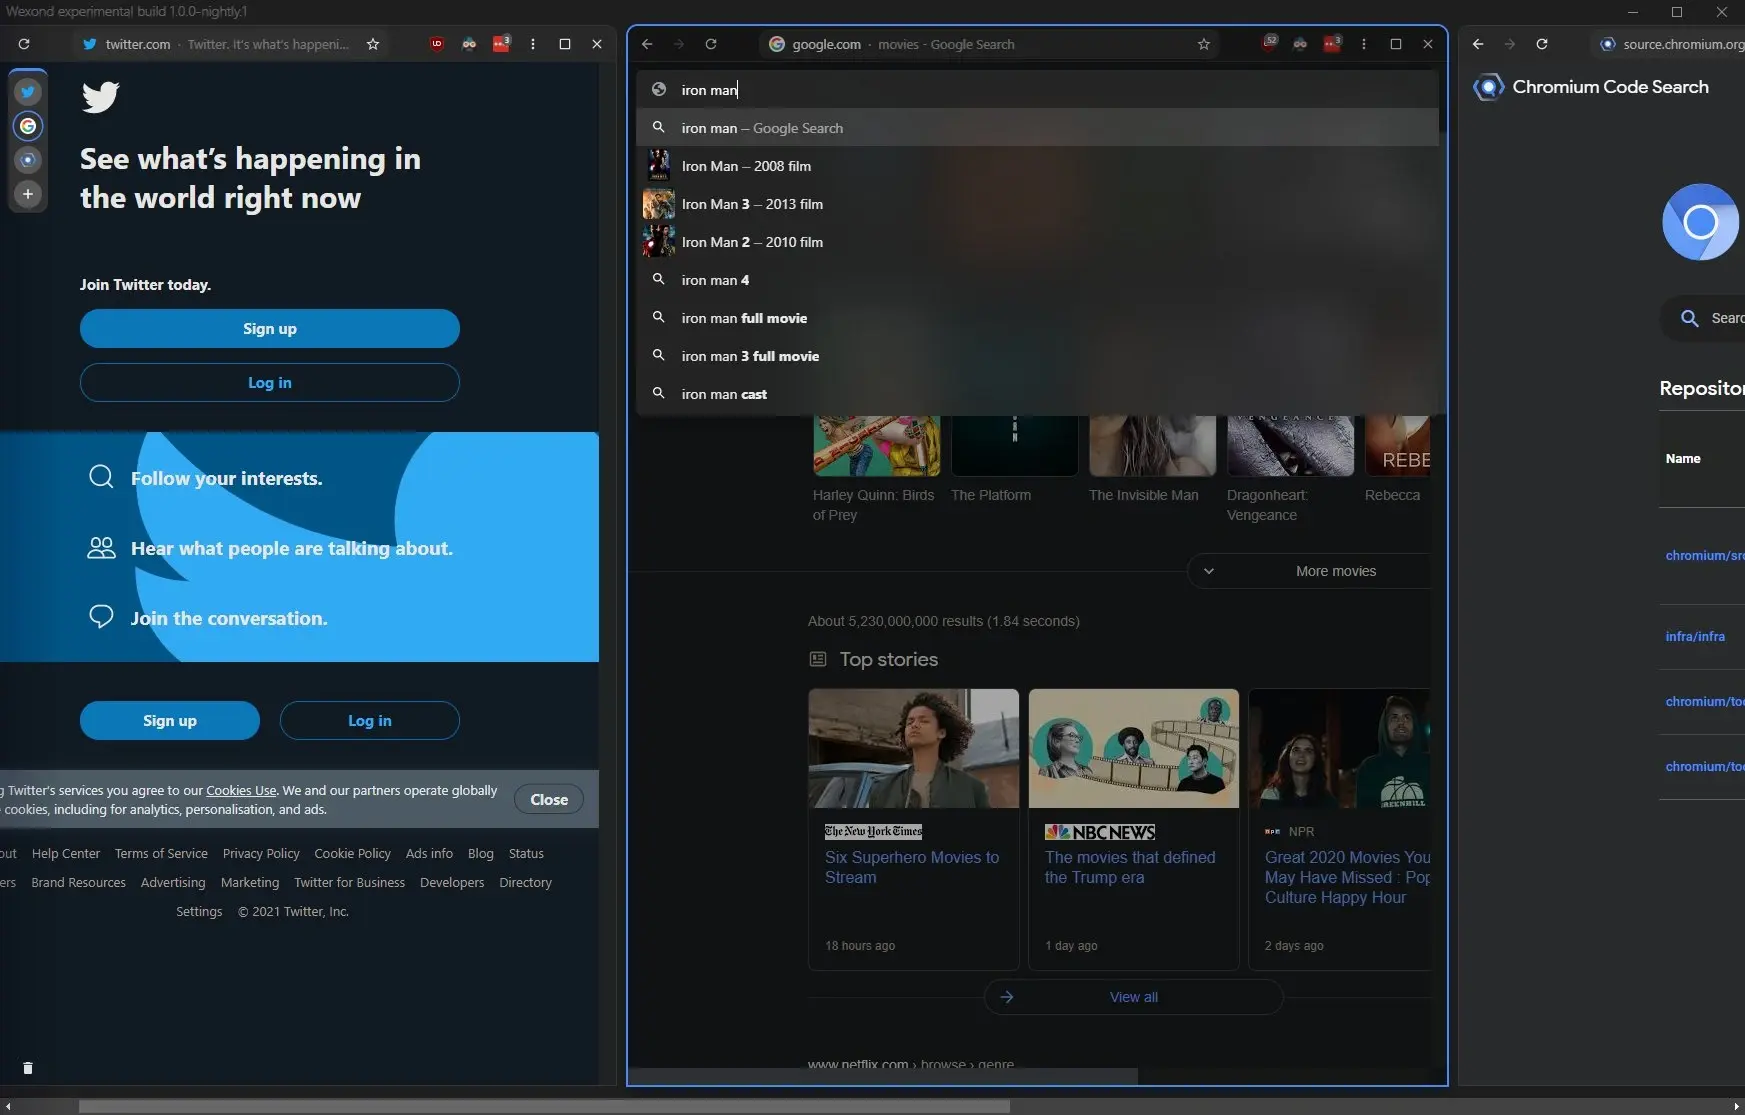The height and width of the screenshot is (1115, 1745).
Task: Click the horizontal scrollbar at window bottom
Action: (x=544, y=1106)
